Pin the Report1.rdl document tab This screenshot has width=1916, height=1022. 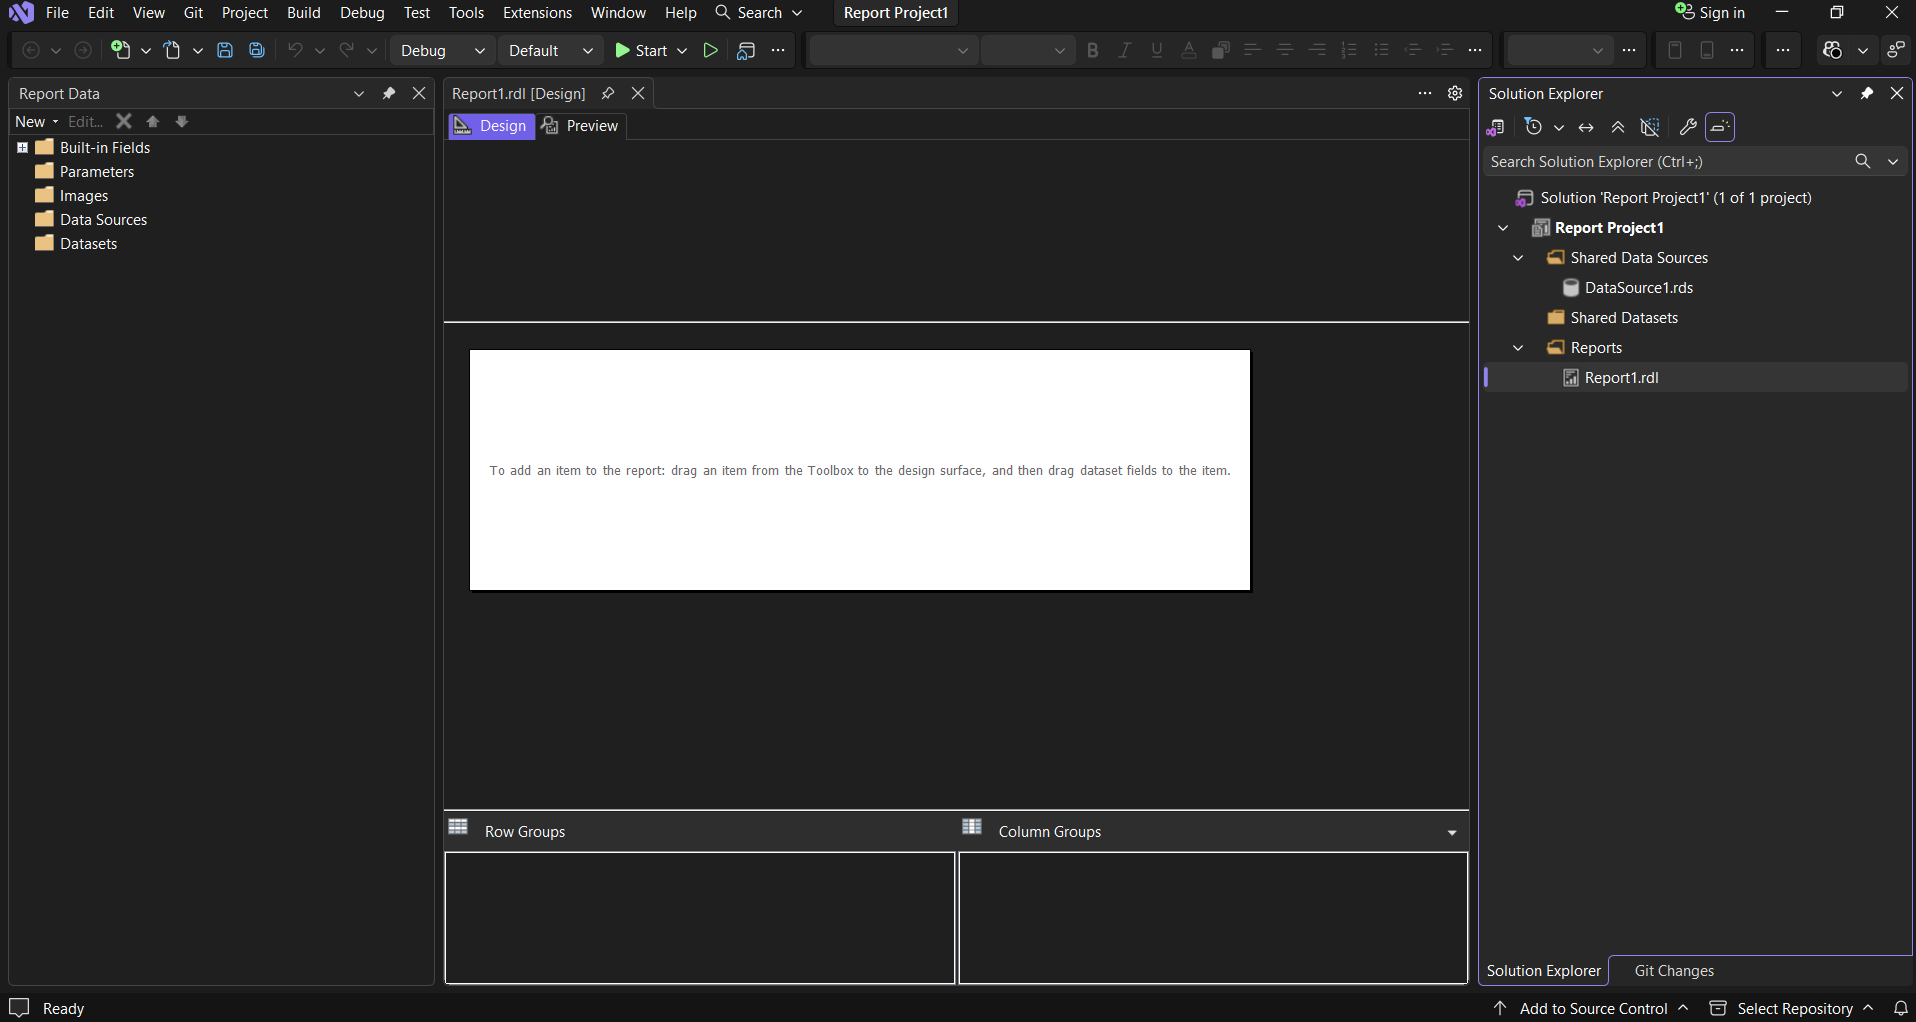pyautogui.click(x=608, y=93)
